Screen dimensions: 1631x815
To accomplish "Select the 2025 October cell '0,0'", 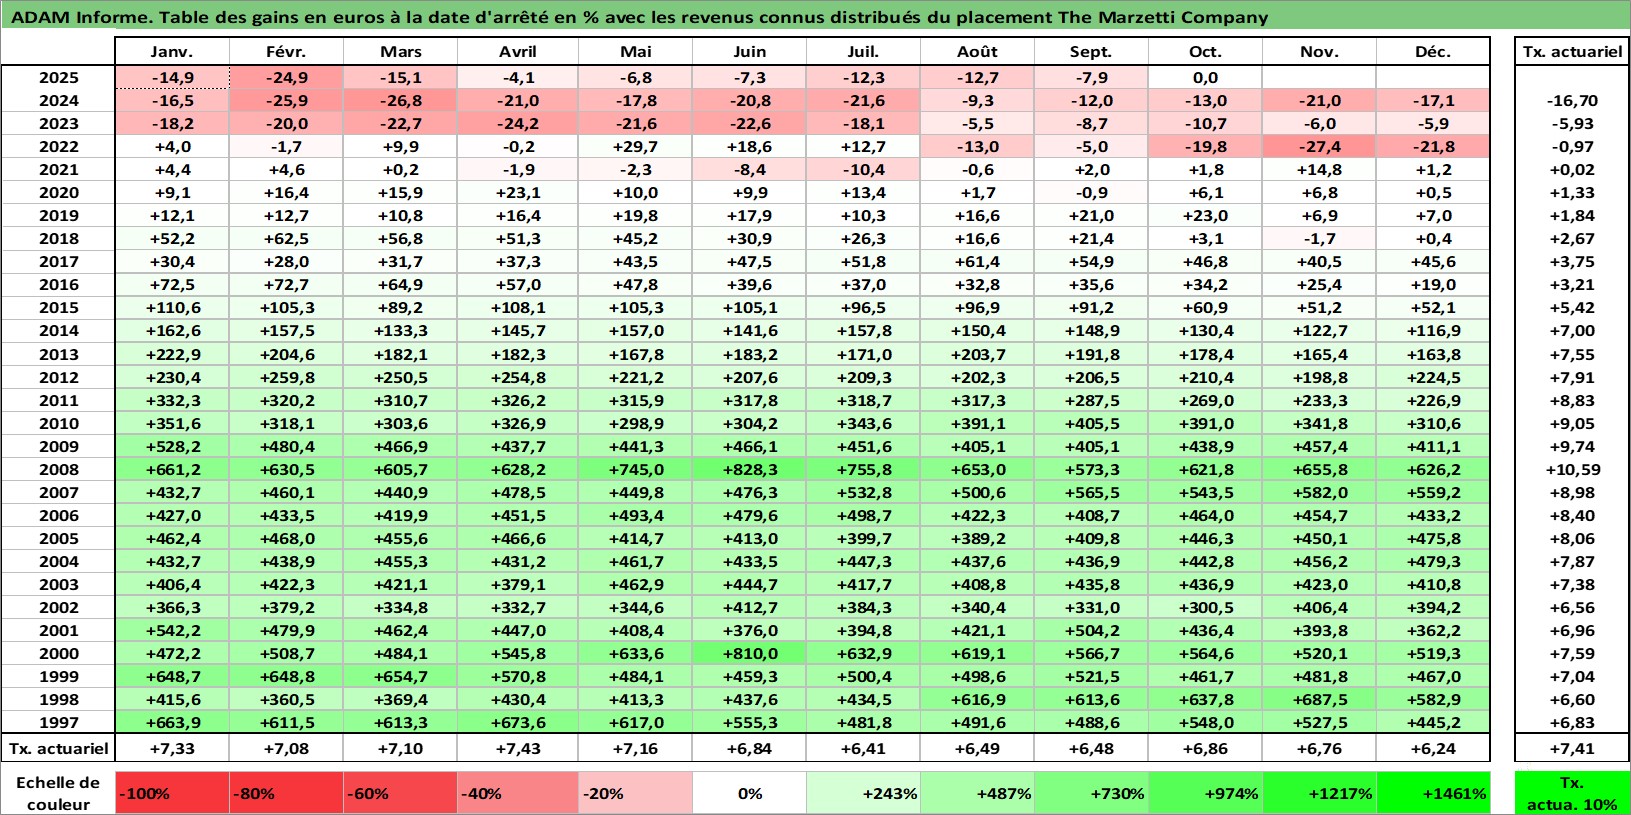I will pyautogui.click(x=1205, y=77).
